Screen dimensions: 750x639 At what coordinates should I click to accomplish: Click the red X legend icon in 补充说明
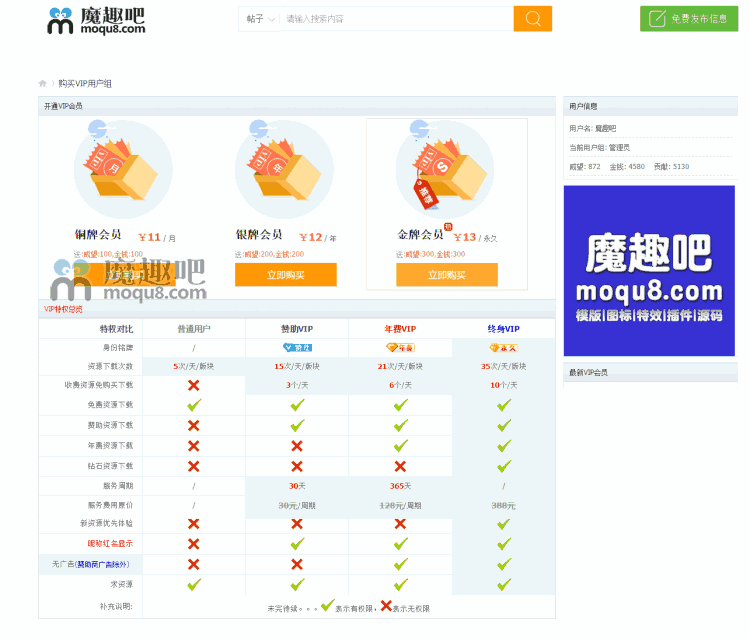coord(386,606)
